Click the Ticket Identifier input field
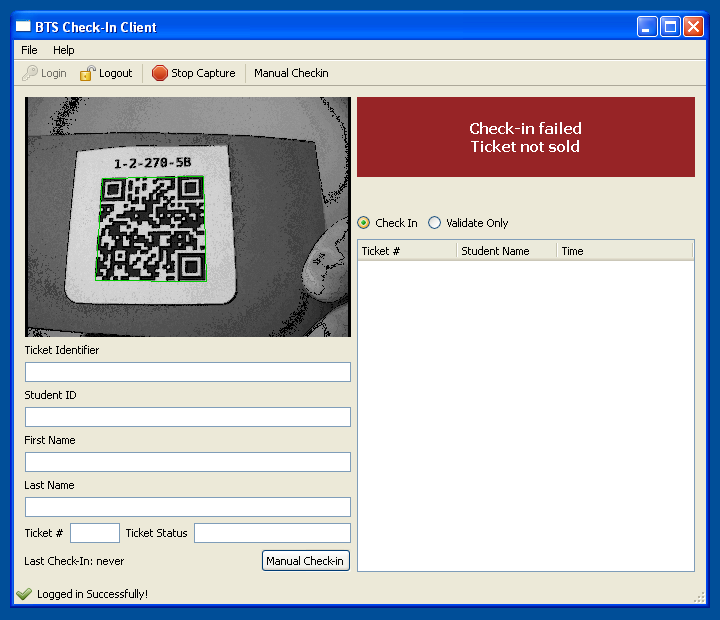The height and width of the screenshot is (620, 720). click(188, 372)
